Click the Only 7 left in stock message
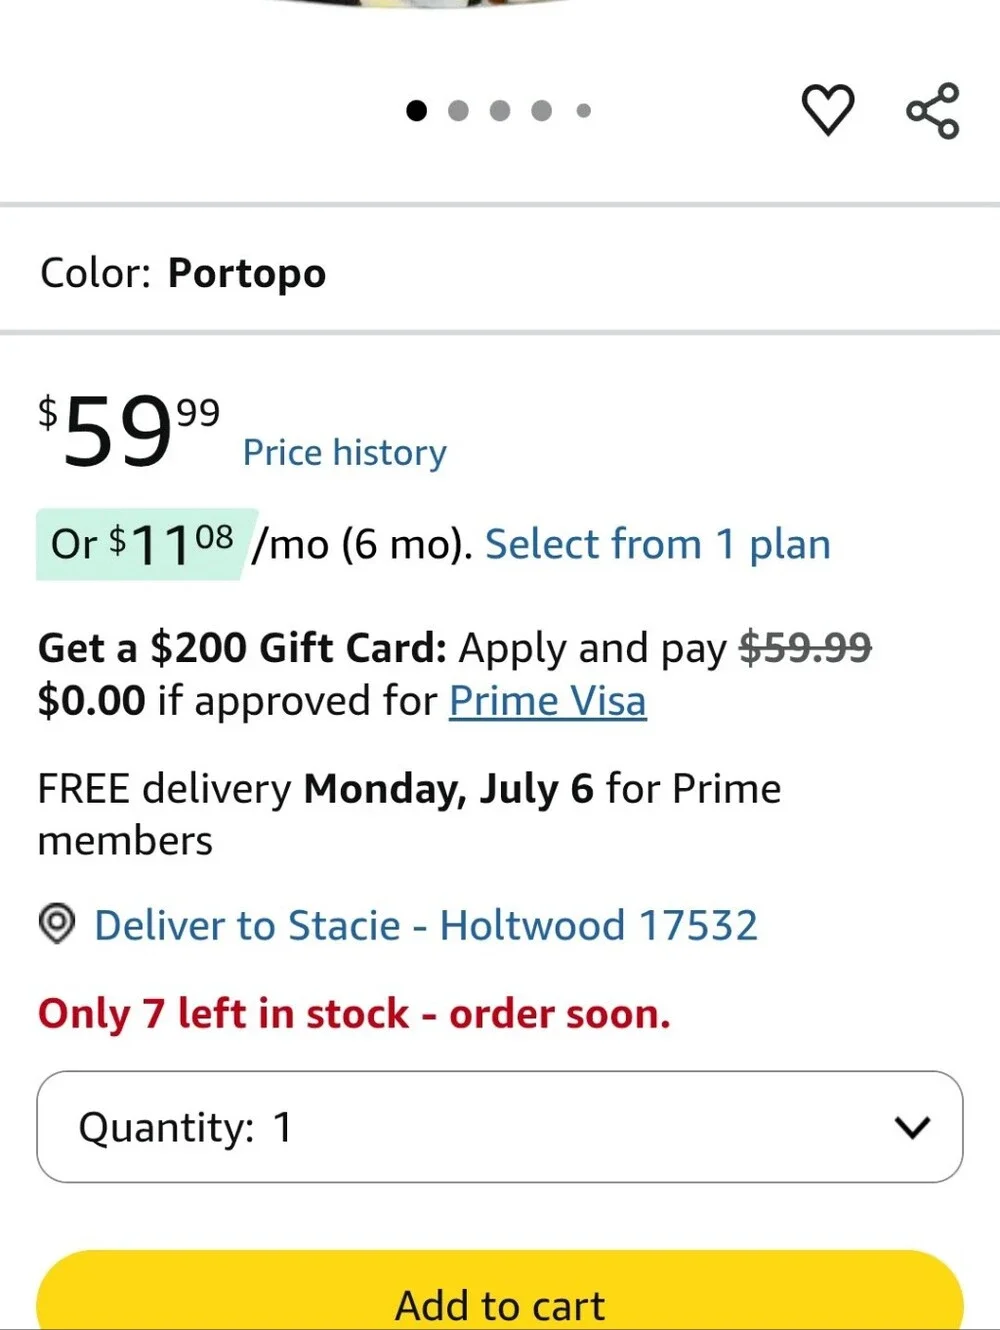1000x1330 pixels. (354, 1014)
